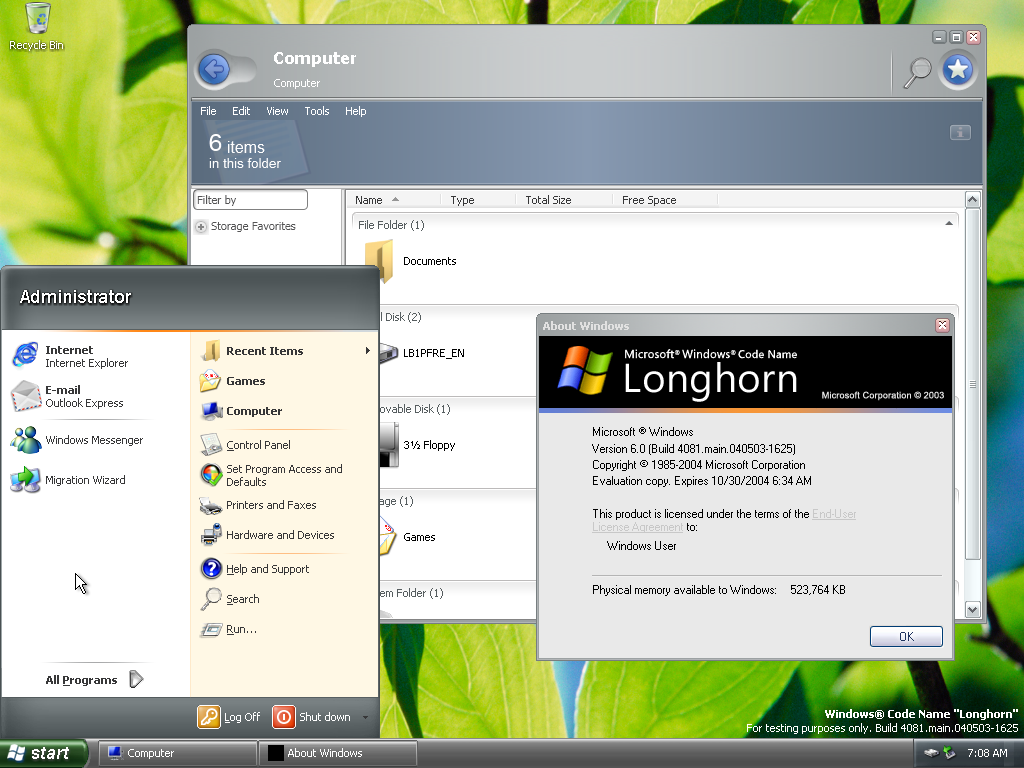Open the View menu

coord(277,111)
